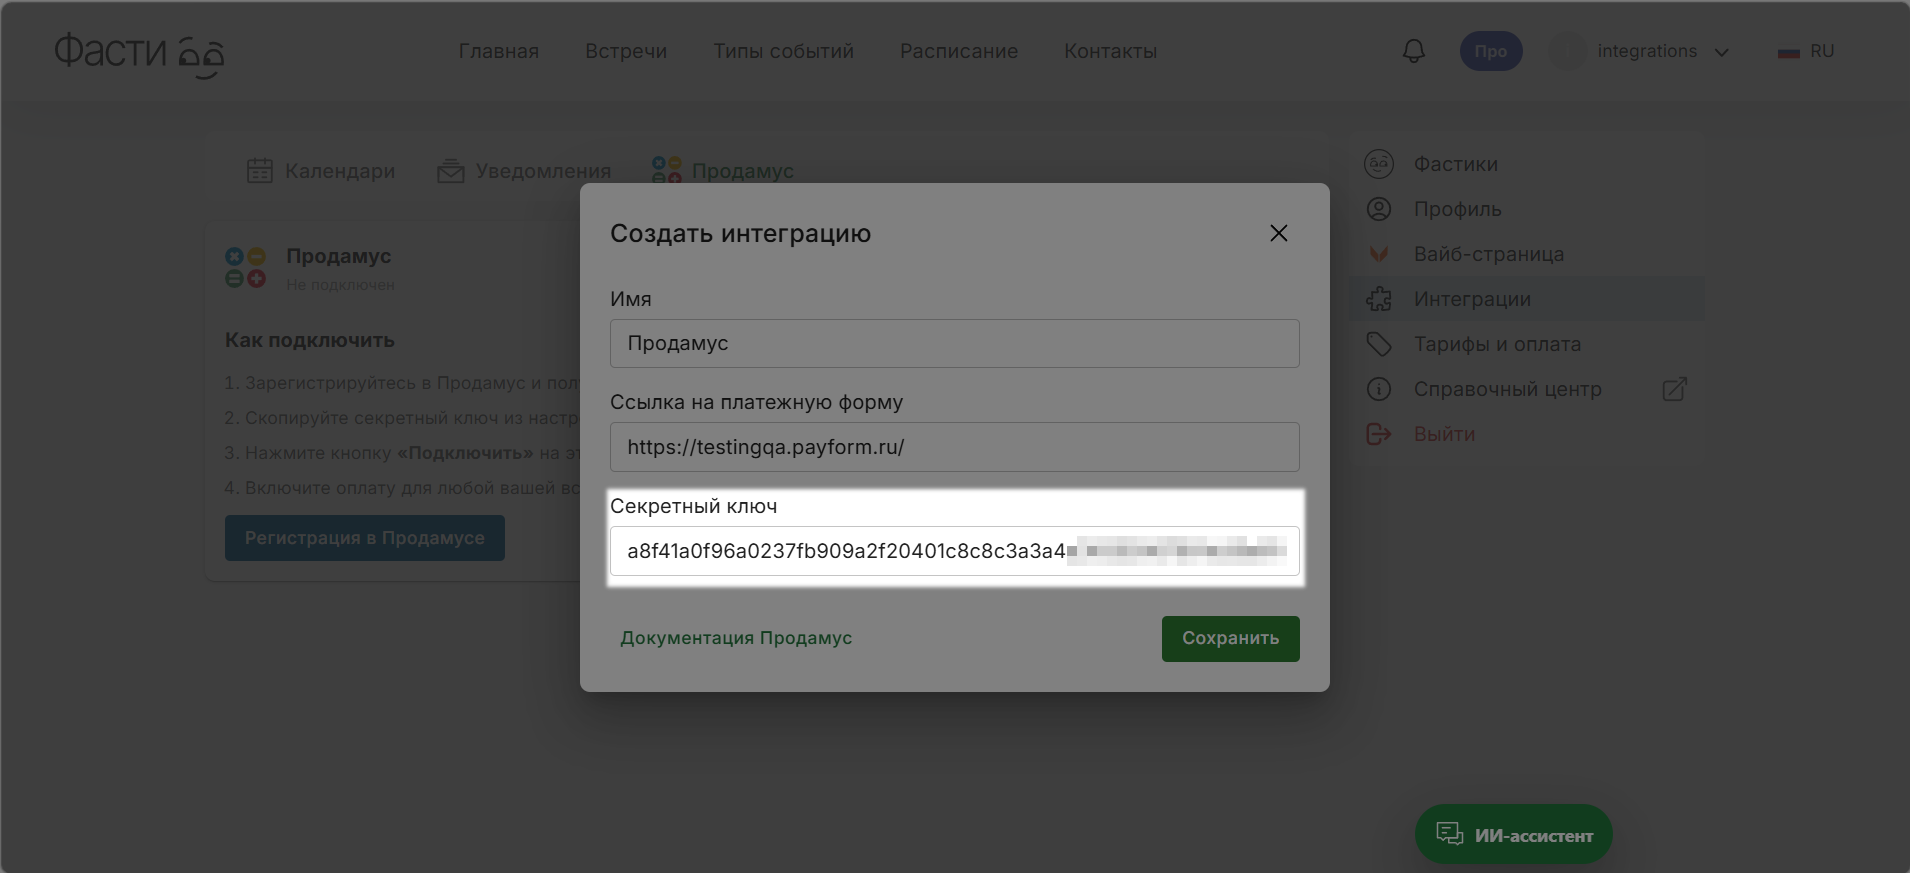Close the Create integration dialog

tap(1278, 233)
